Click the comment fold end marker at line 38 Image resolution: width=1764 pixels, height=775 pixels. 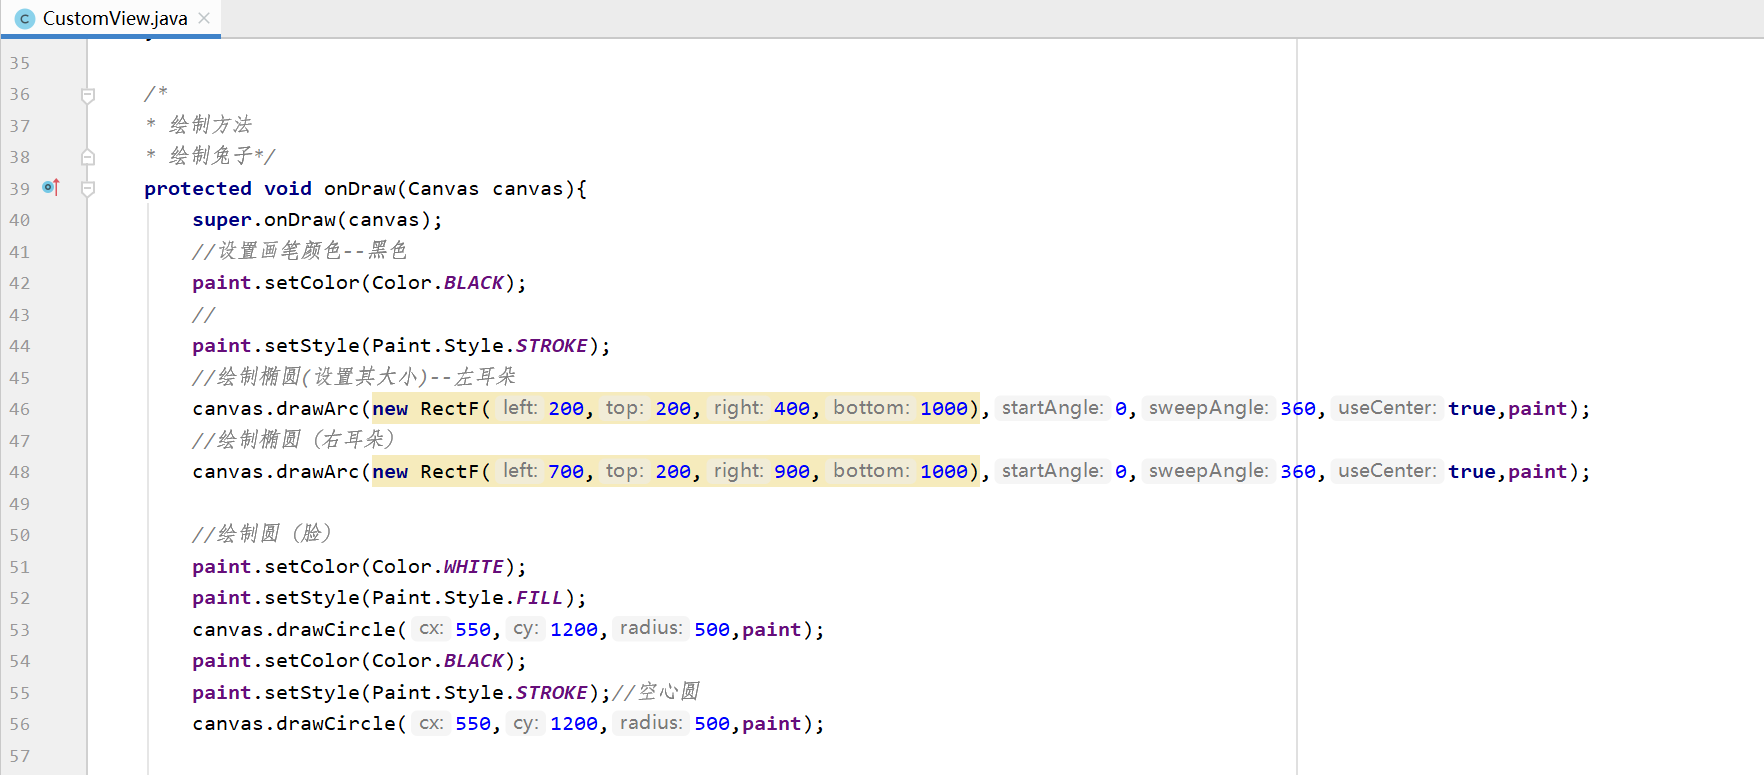pos(88,157)
